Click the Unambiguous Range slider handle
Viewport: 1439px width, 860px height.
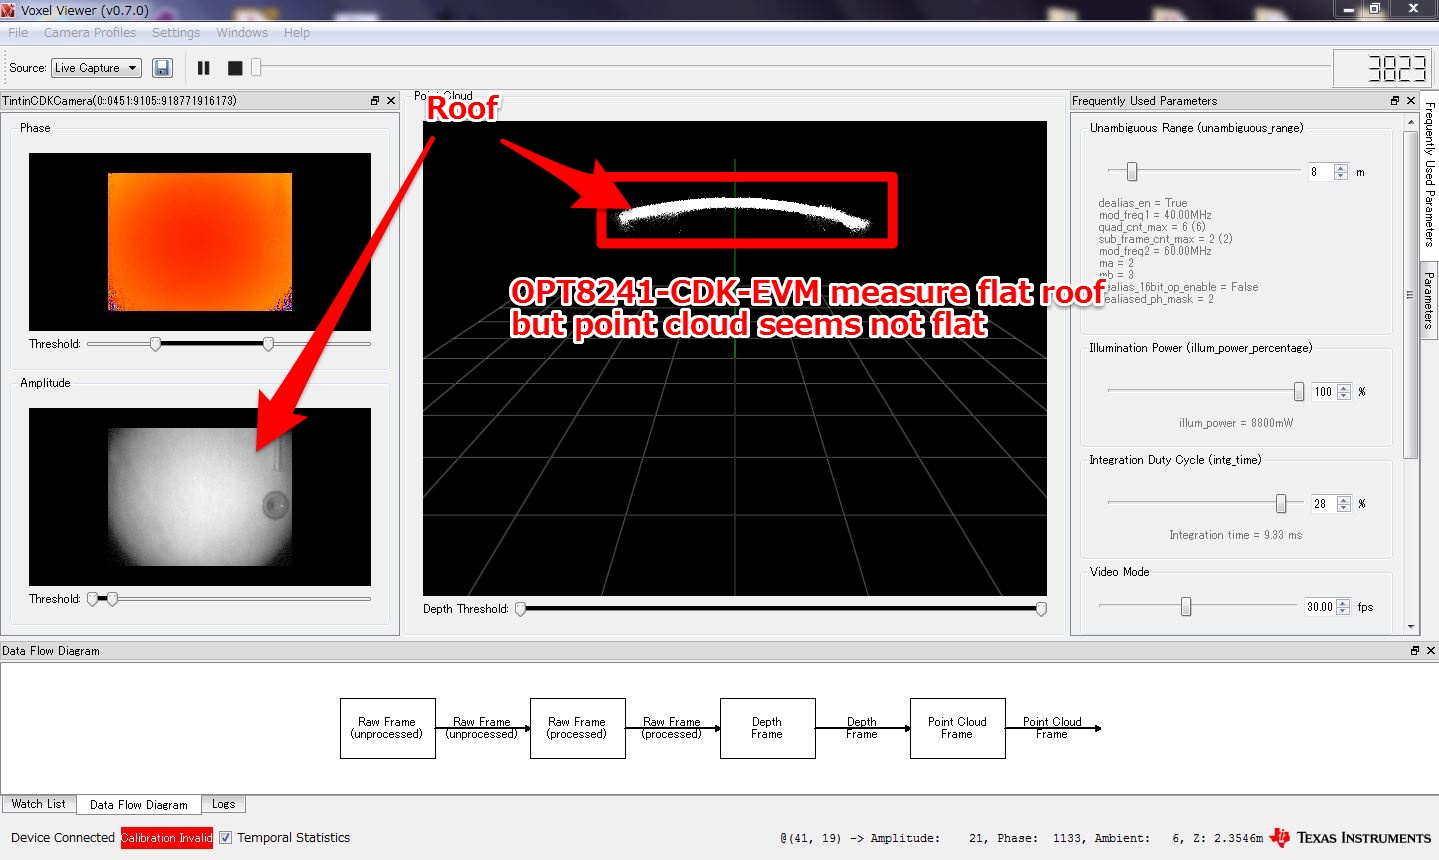pos(1132,172)
